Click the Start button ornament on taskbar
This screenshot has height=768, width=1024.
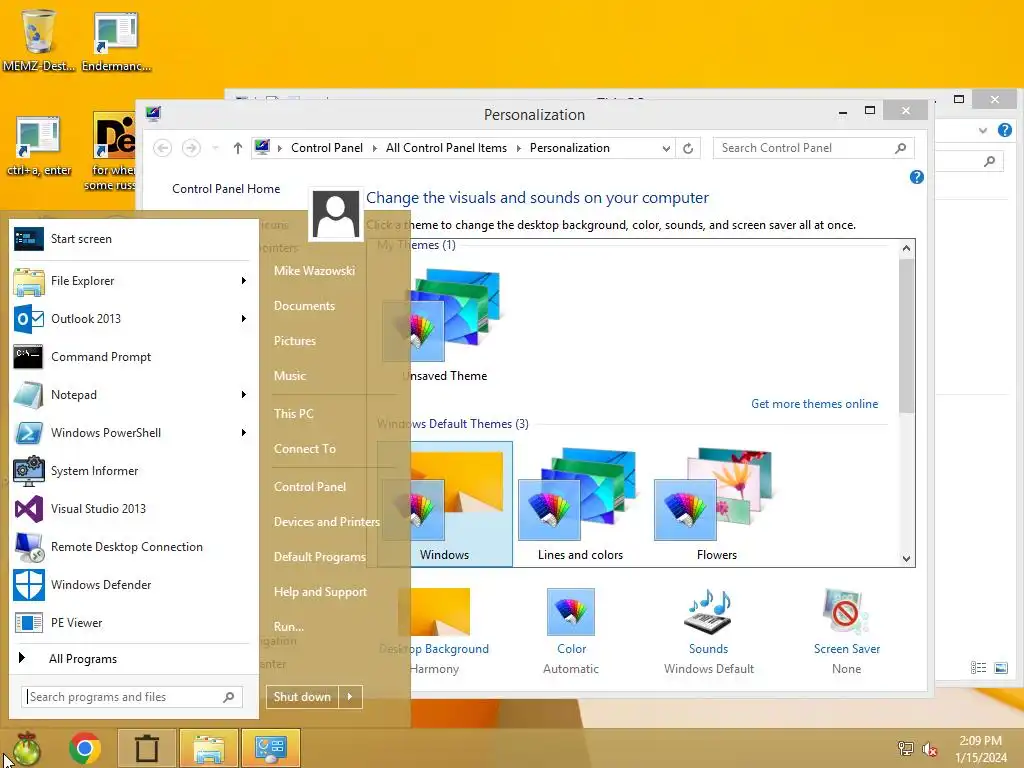[x=26, y=748]
